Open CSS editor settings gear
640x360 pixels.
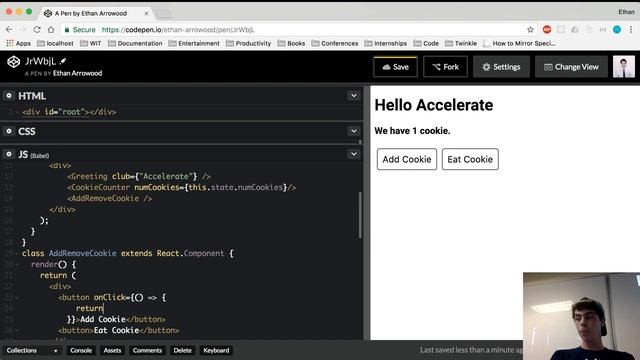(9, 131)
